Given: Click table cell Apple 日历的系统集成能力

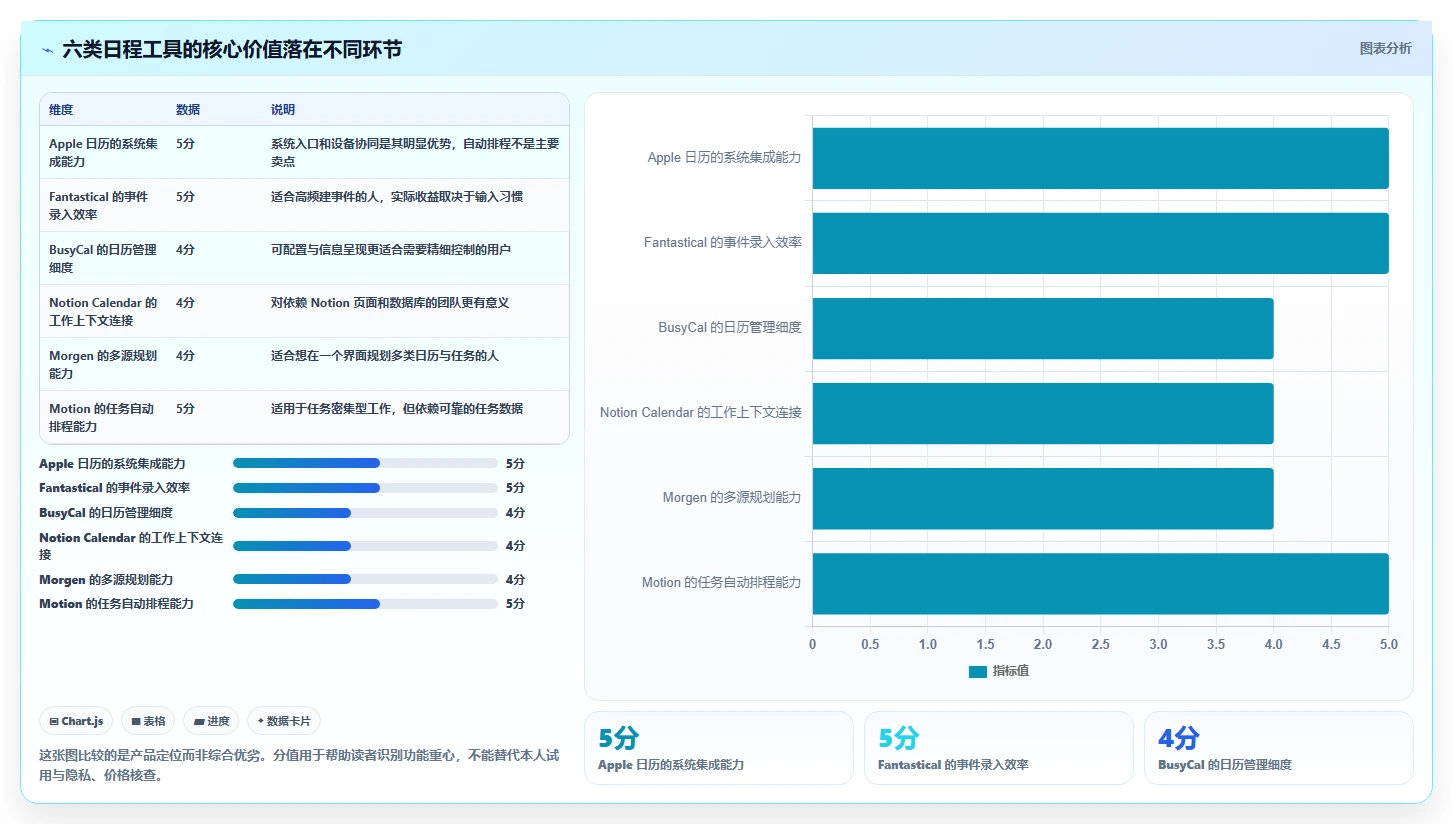Looking at the screenshot, I should (x=104, y=152).
